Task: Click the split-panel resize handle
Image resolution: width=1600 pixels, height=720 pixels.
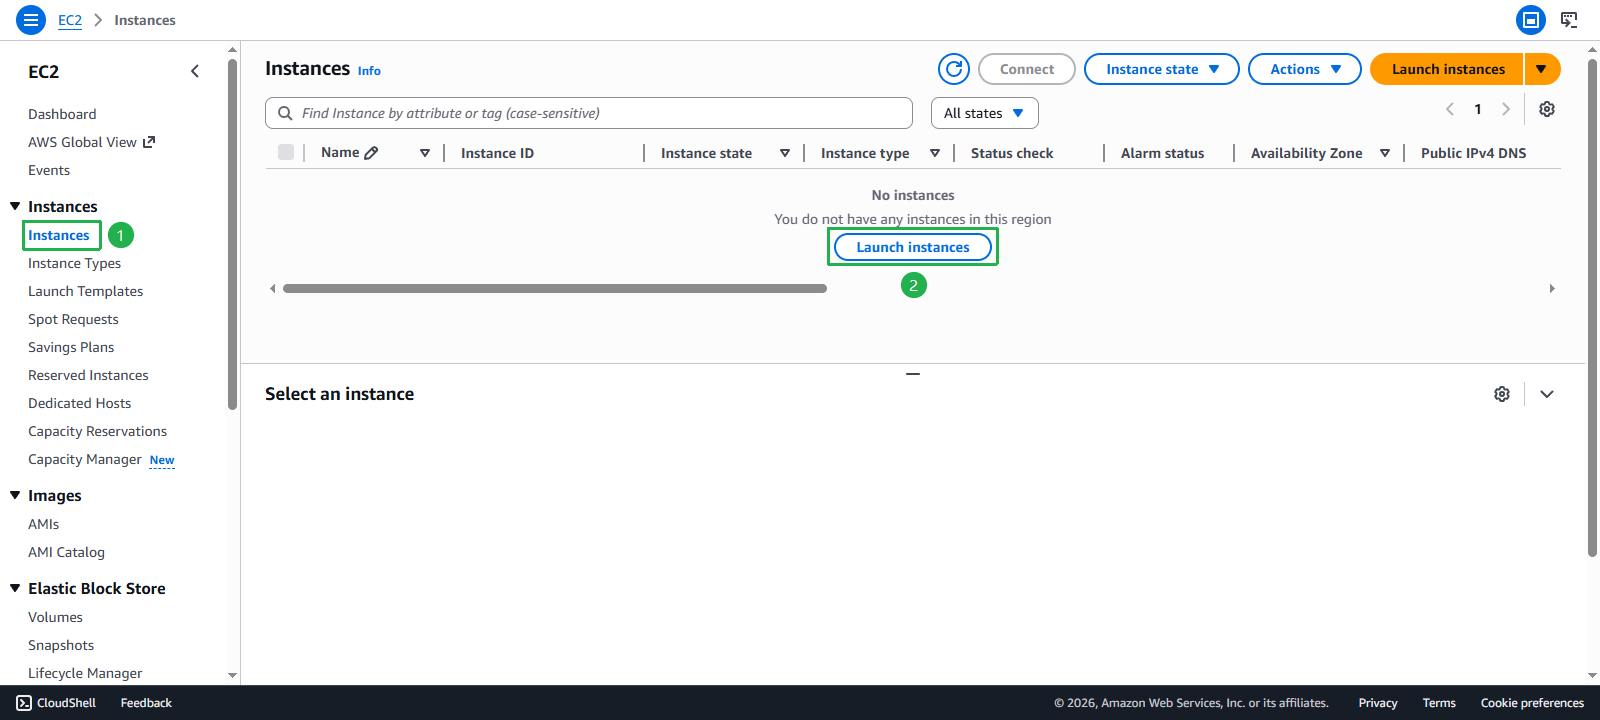Action: click(x=913, y=374)
